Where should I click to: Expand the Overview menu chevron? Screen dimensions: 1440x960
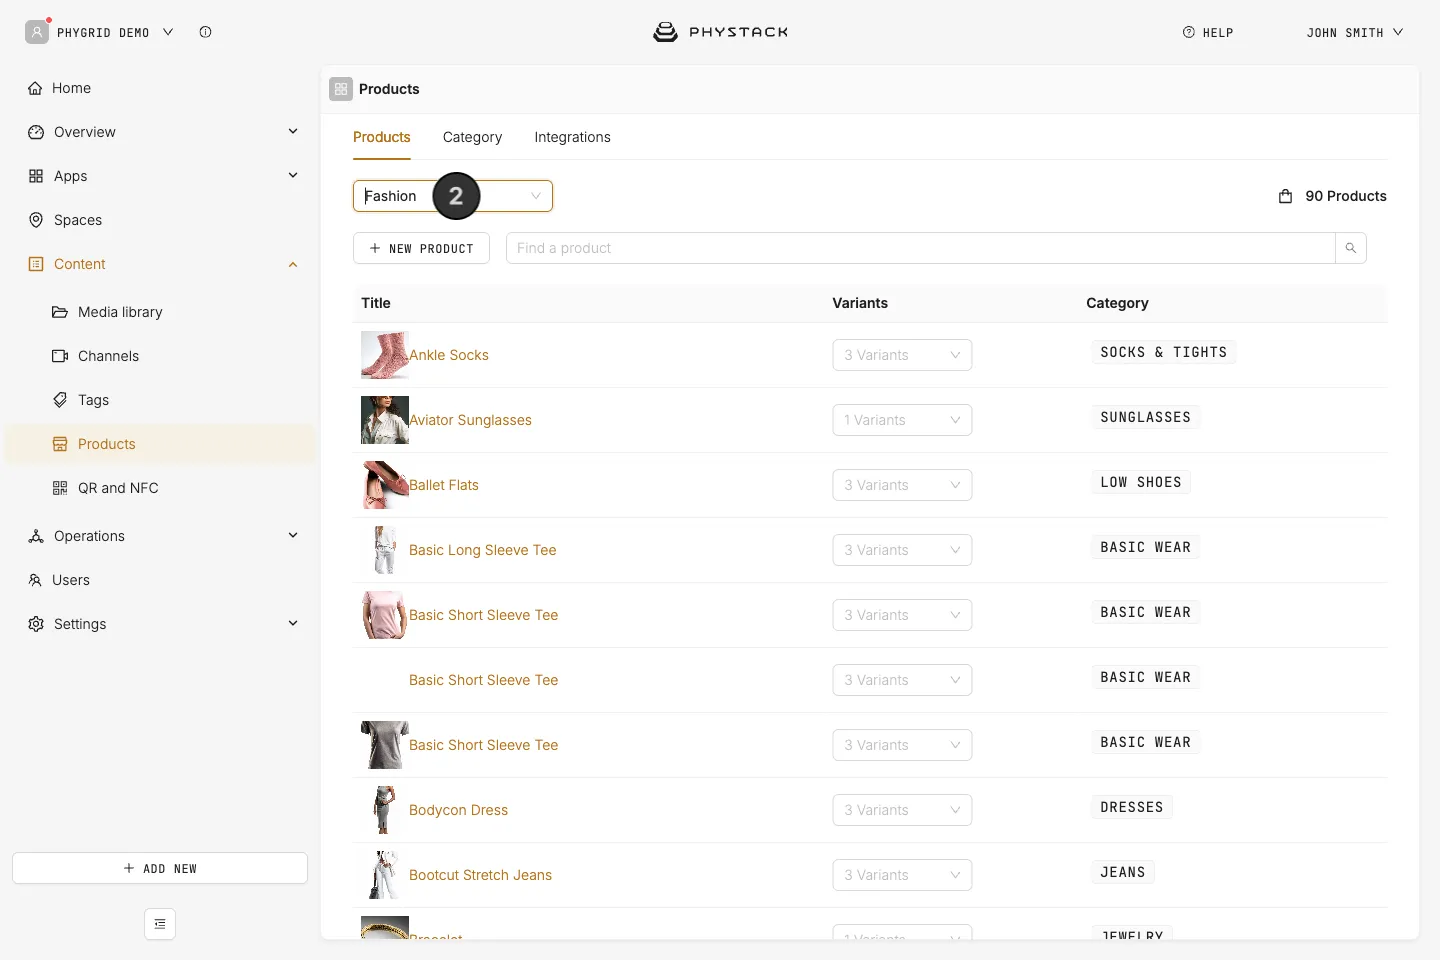(x=293, y=131)
